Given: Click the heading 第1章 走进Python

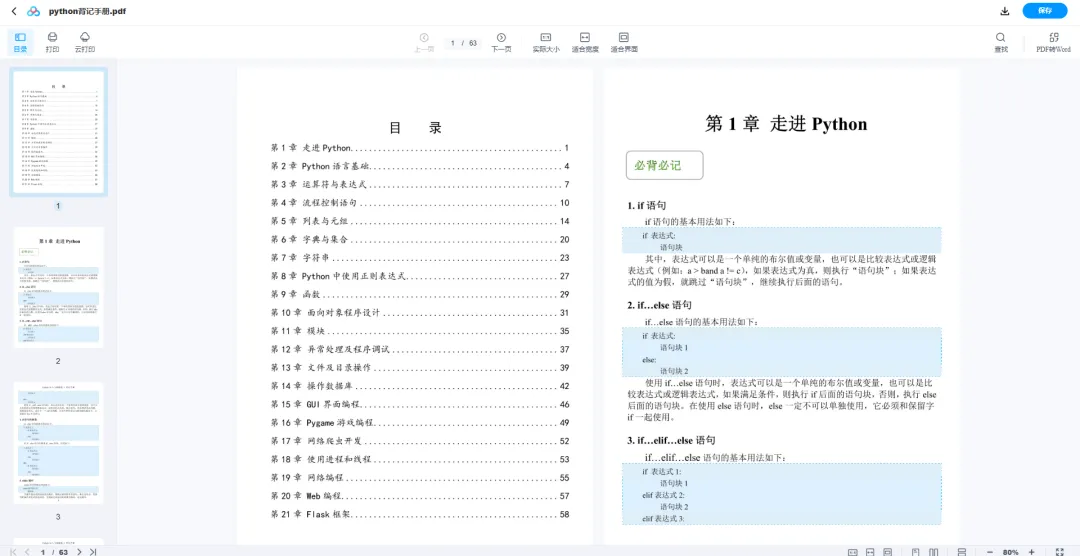Looking at the screenshot, I should 786,124.
